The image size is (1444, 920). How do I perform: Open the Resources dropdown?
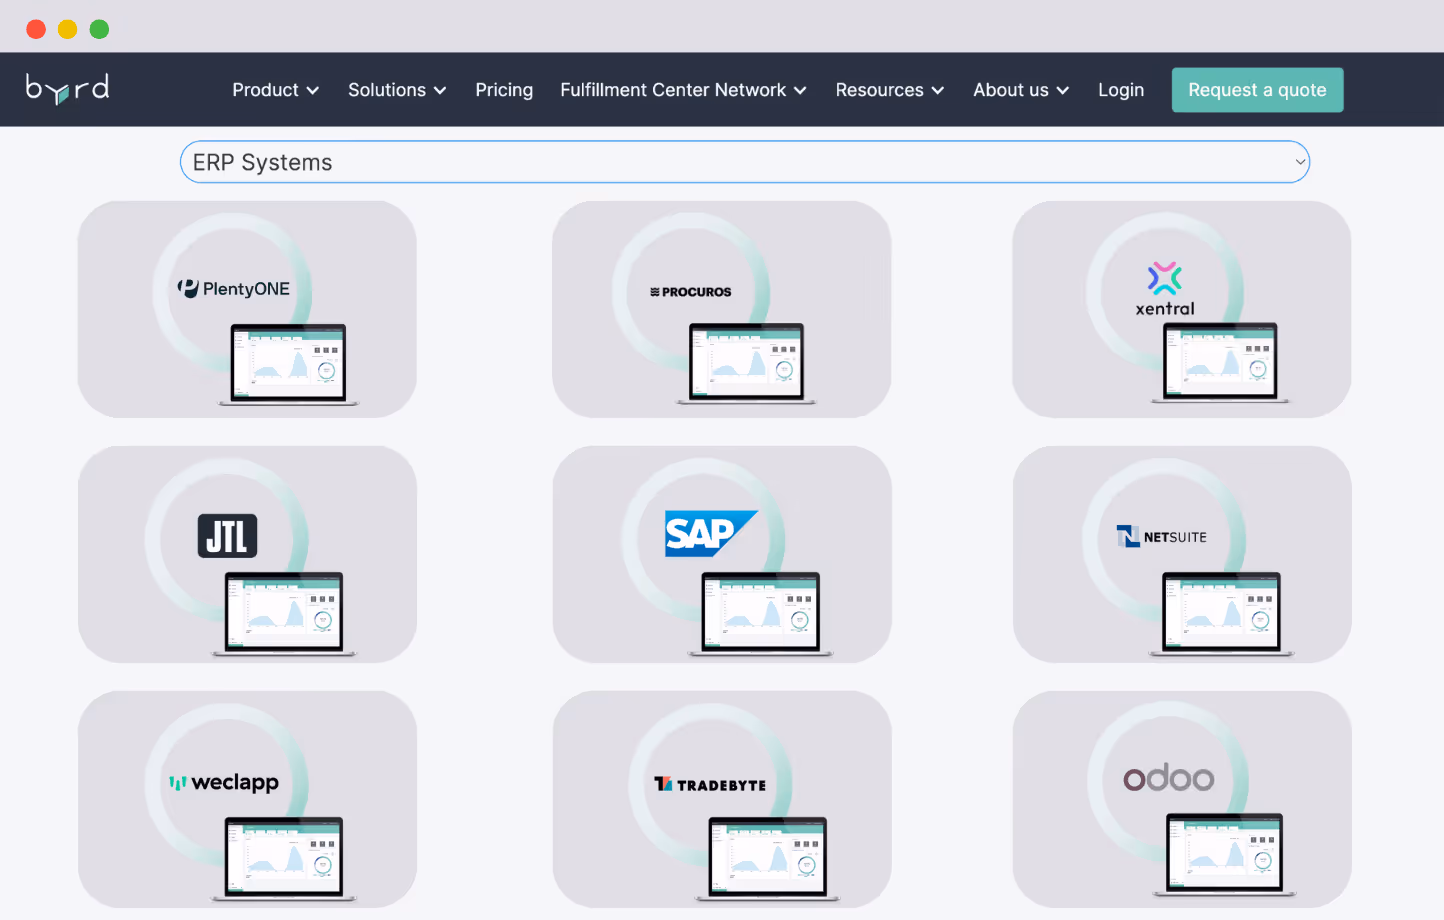pos(889,89)
